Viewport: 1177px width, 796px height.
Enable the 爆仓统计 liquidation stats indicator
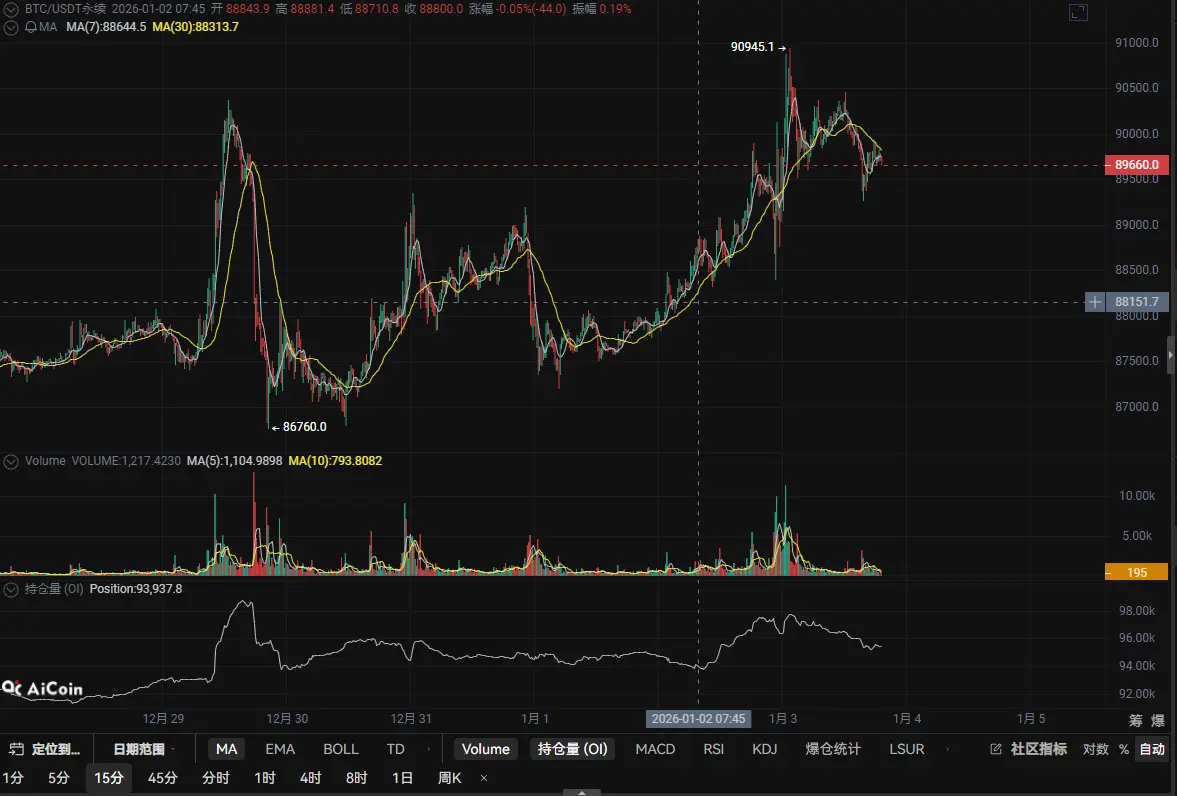click(832, 749)
